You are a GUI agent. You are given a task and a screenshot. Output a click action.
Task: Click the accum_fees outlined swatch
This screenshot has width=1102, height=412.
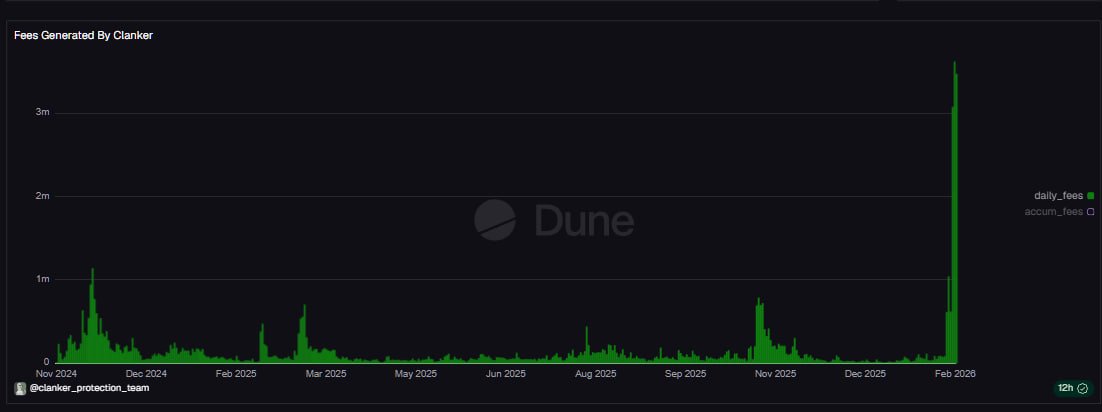1091,212
